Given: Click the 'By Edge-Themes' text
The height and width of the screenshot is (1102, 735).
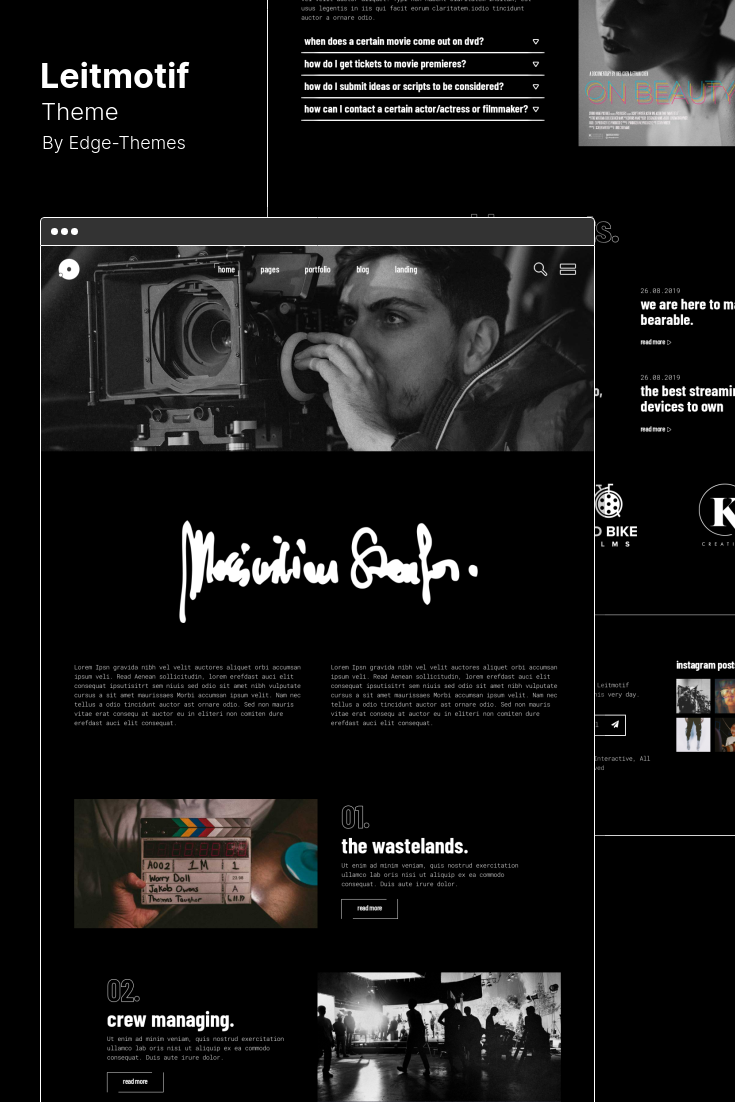Looking at the screenshot, I should coord(114,143).
